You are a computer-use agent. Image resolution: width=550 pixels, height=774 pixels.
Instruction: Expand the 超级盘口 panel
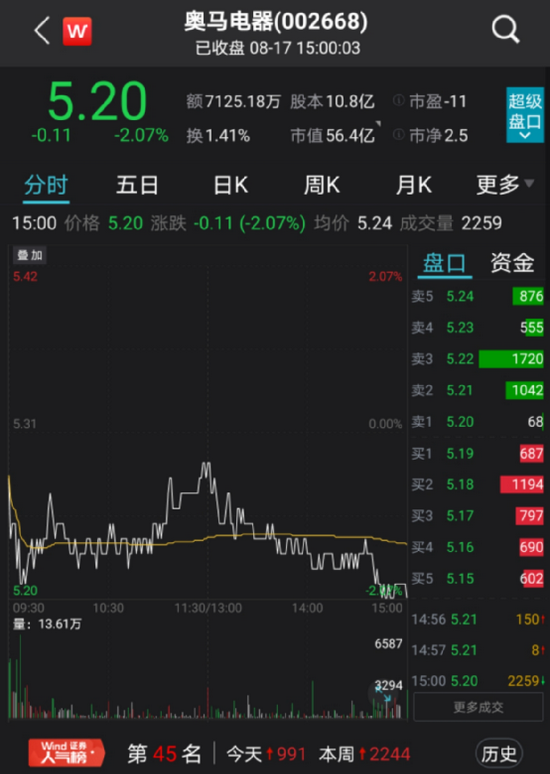(525, 115)
